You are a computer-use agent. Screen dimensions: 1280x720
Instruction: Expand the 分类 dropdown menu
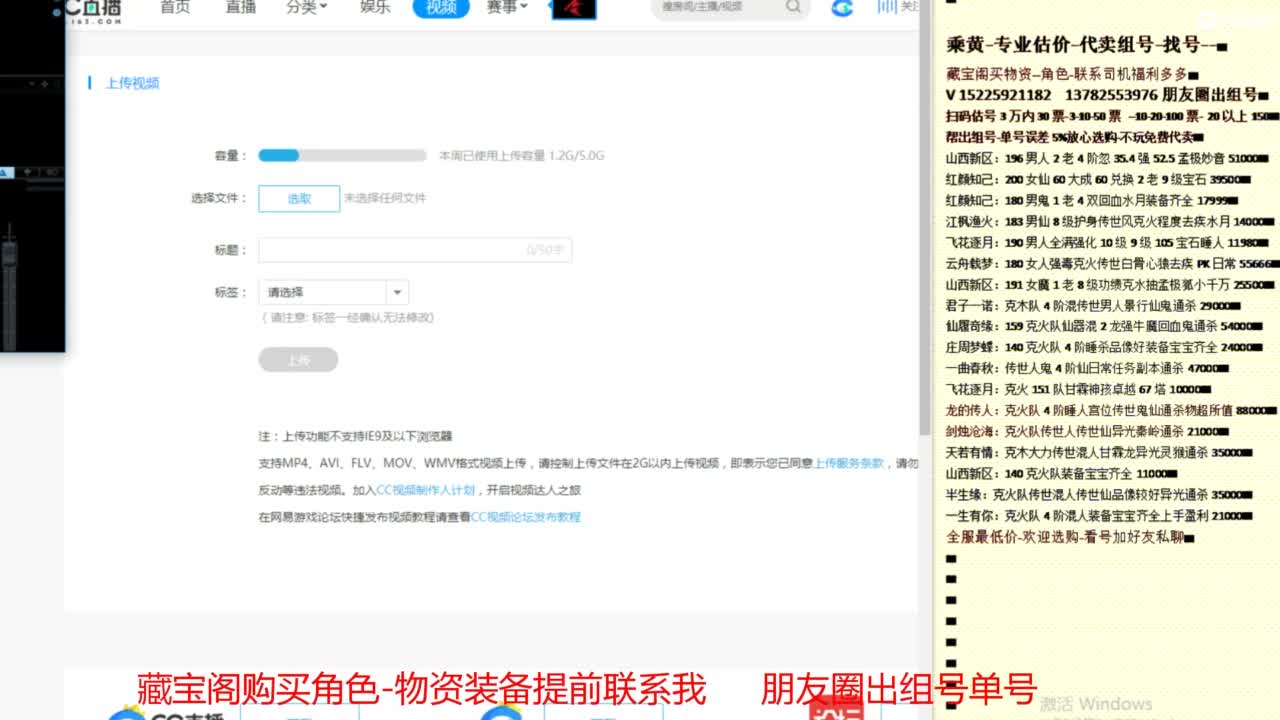307,7
